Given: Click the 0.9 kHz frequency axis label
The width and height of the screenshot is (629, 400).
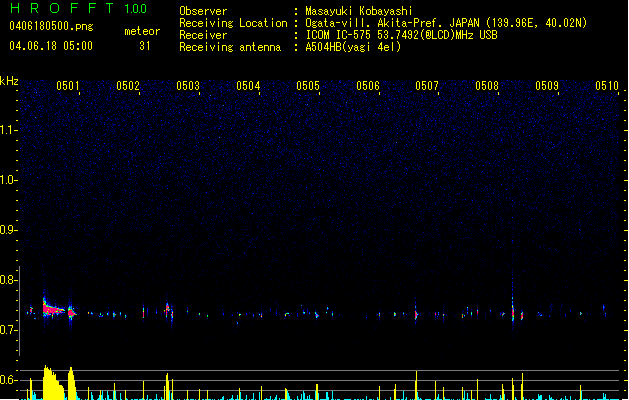Looking at the screenshot, I should (x=8, y=230).
